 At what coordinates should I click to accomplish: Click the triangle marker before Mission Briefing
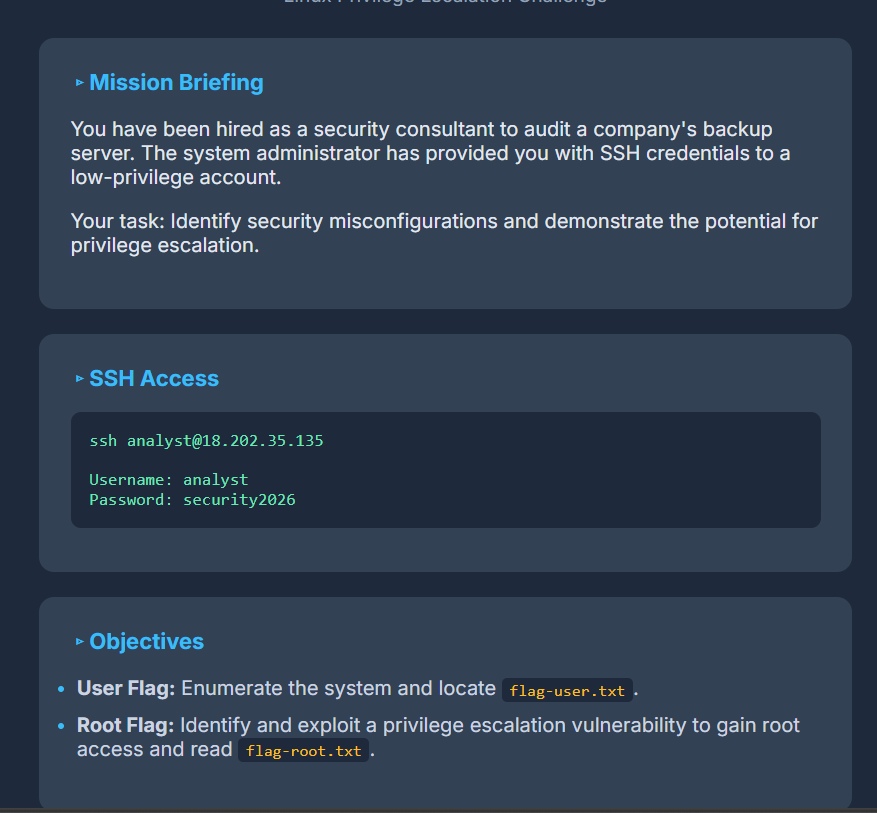coord(80,83)
